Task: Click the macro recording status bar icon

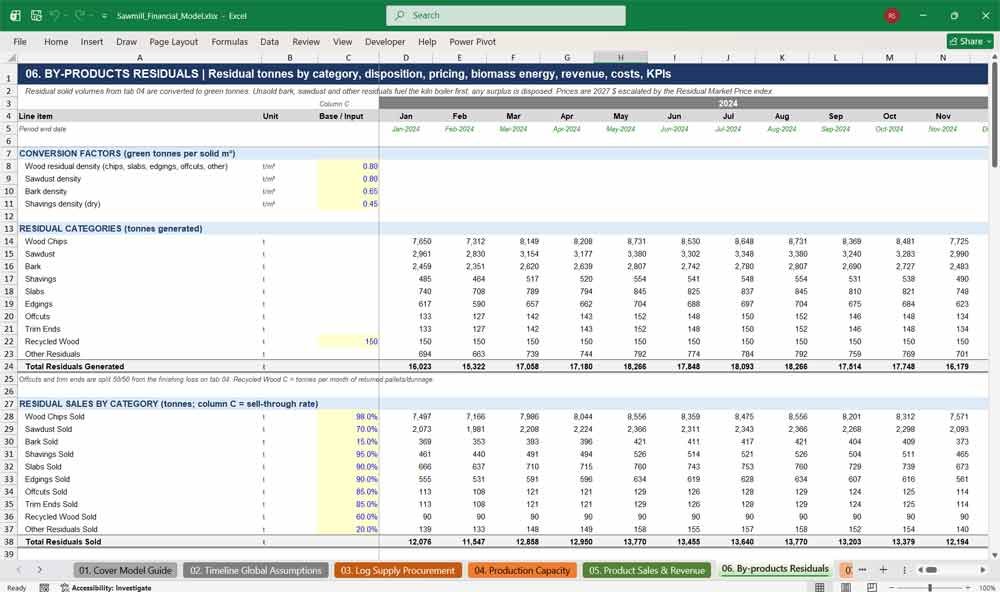Action: click(x=44, y=588)
